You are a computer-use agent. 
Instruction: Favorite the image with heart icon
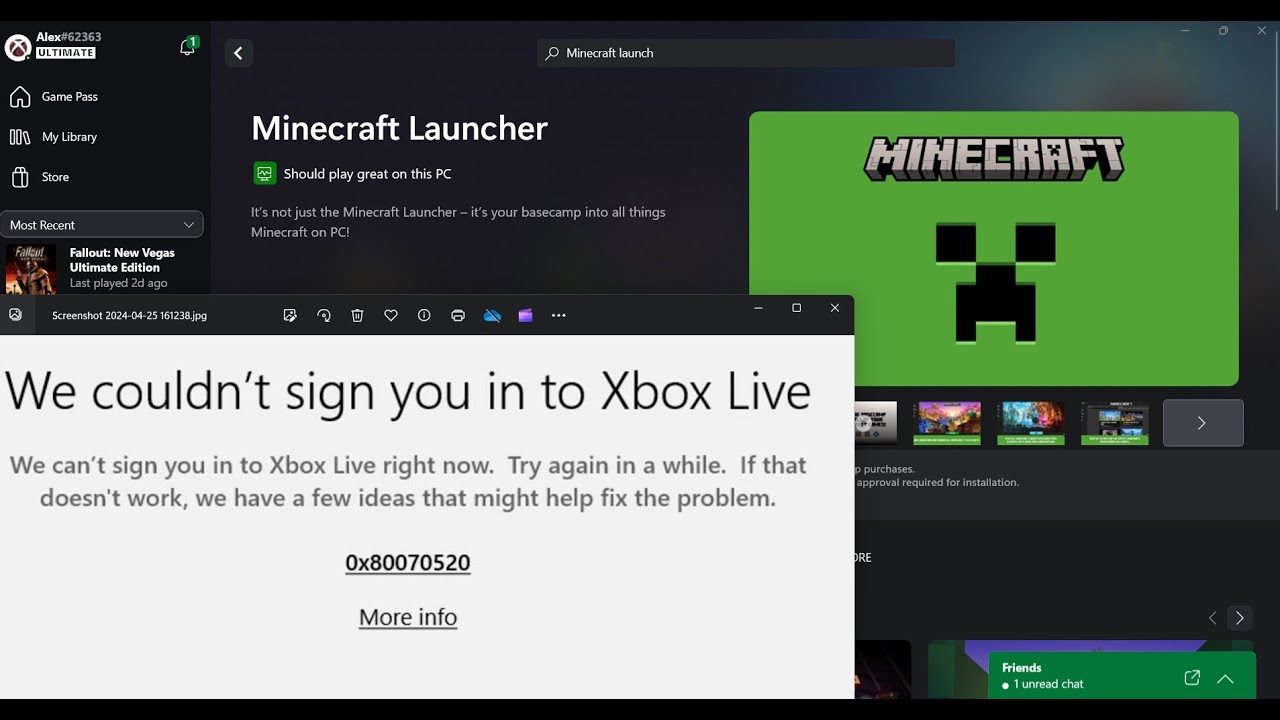[x=391, y=315]
